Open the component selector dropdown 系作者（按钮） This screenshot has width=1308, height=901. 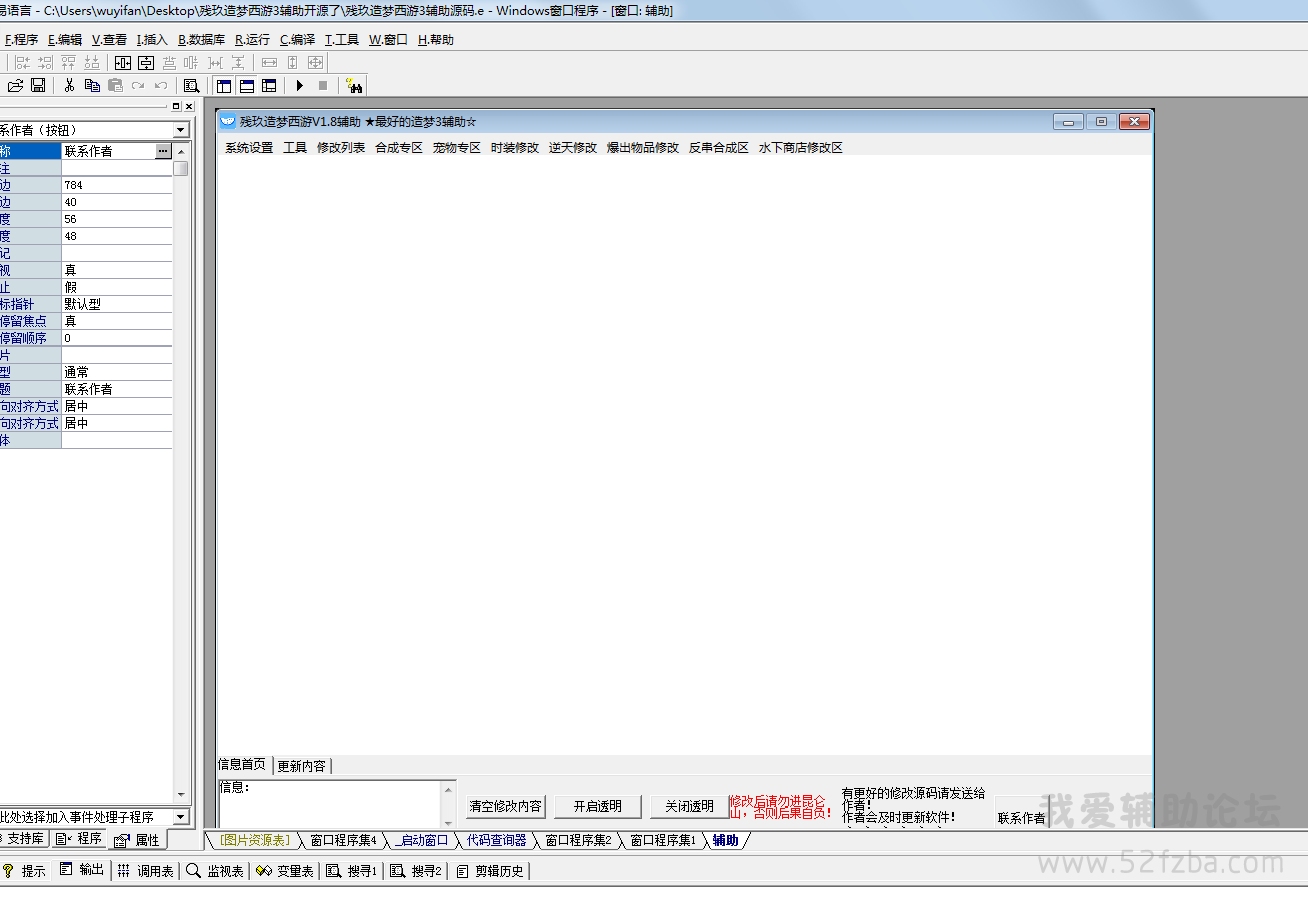(x=181, y=130)
